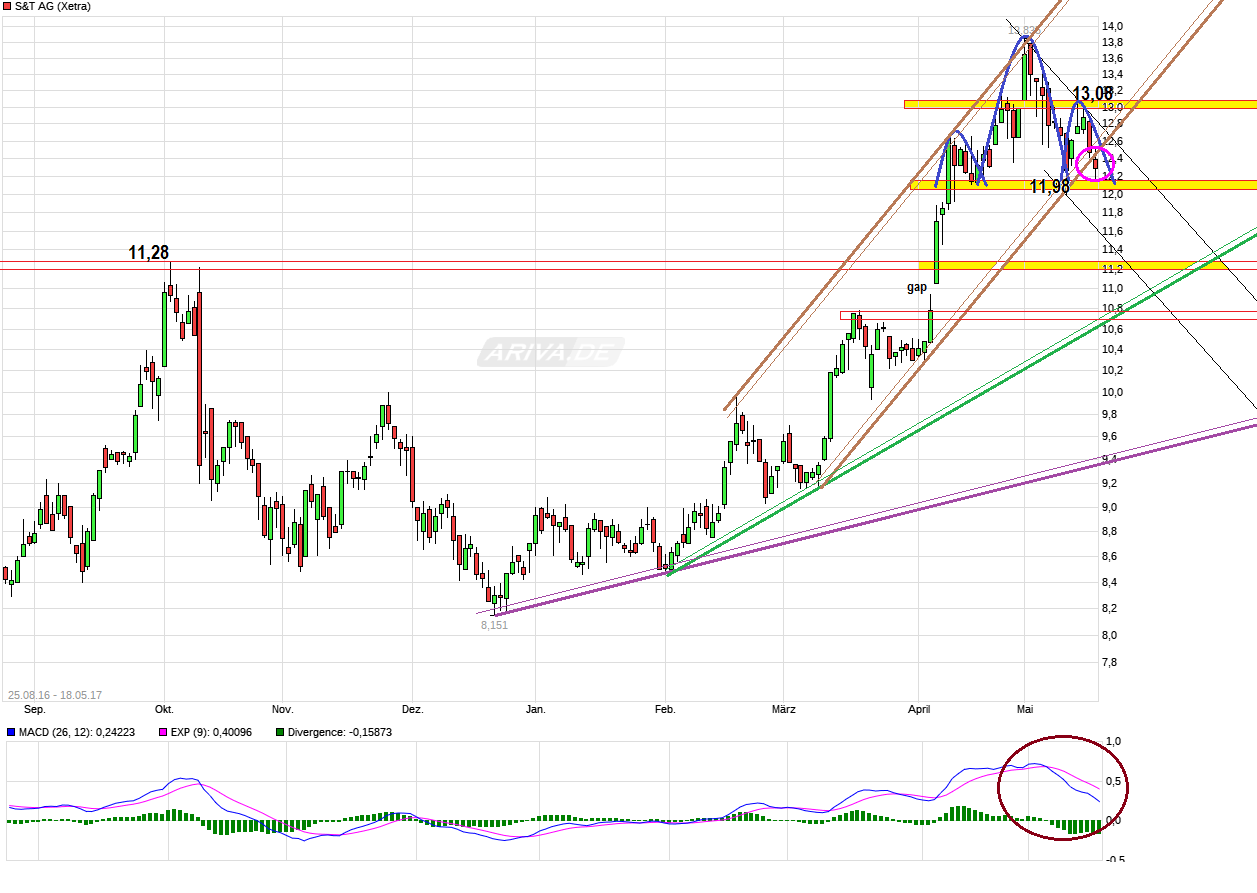Image resolution: width=1257 pixels, height=893 pixels.
Task: Select the dark red ellipse on the MACD panel
Action: click(1063, 786)
